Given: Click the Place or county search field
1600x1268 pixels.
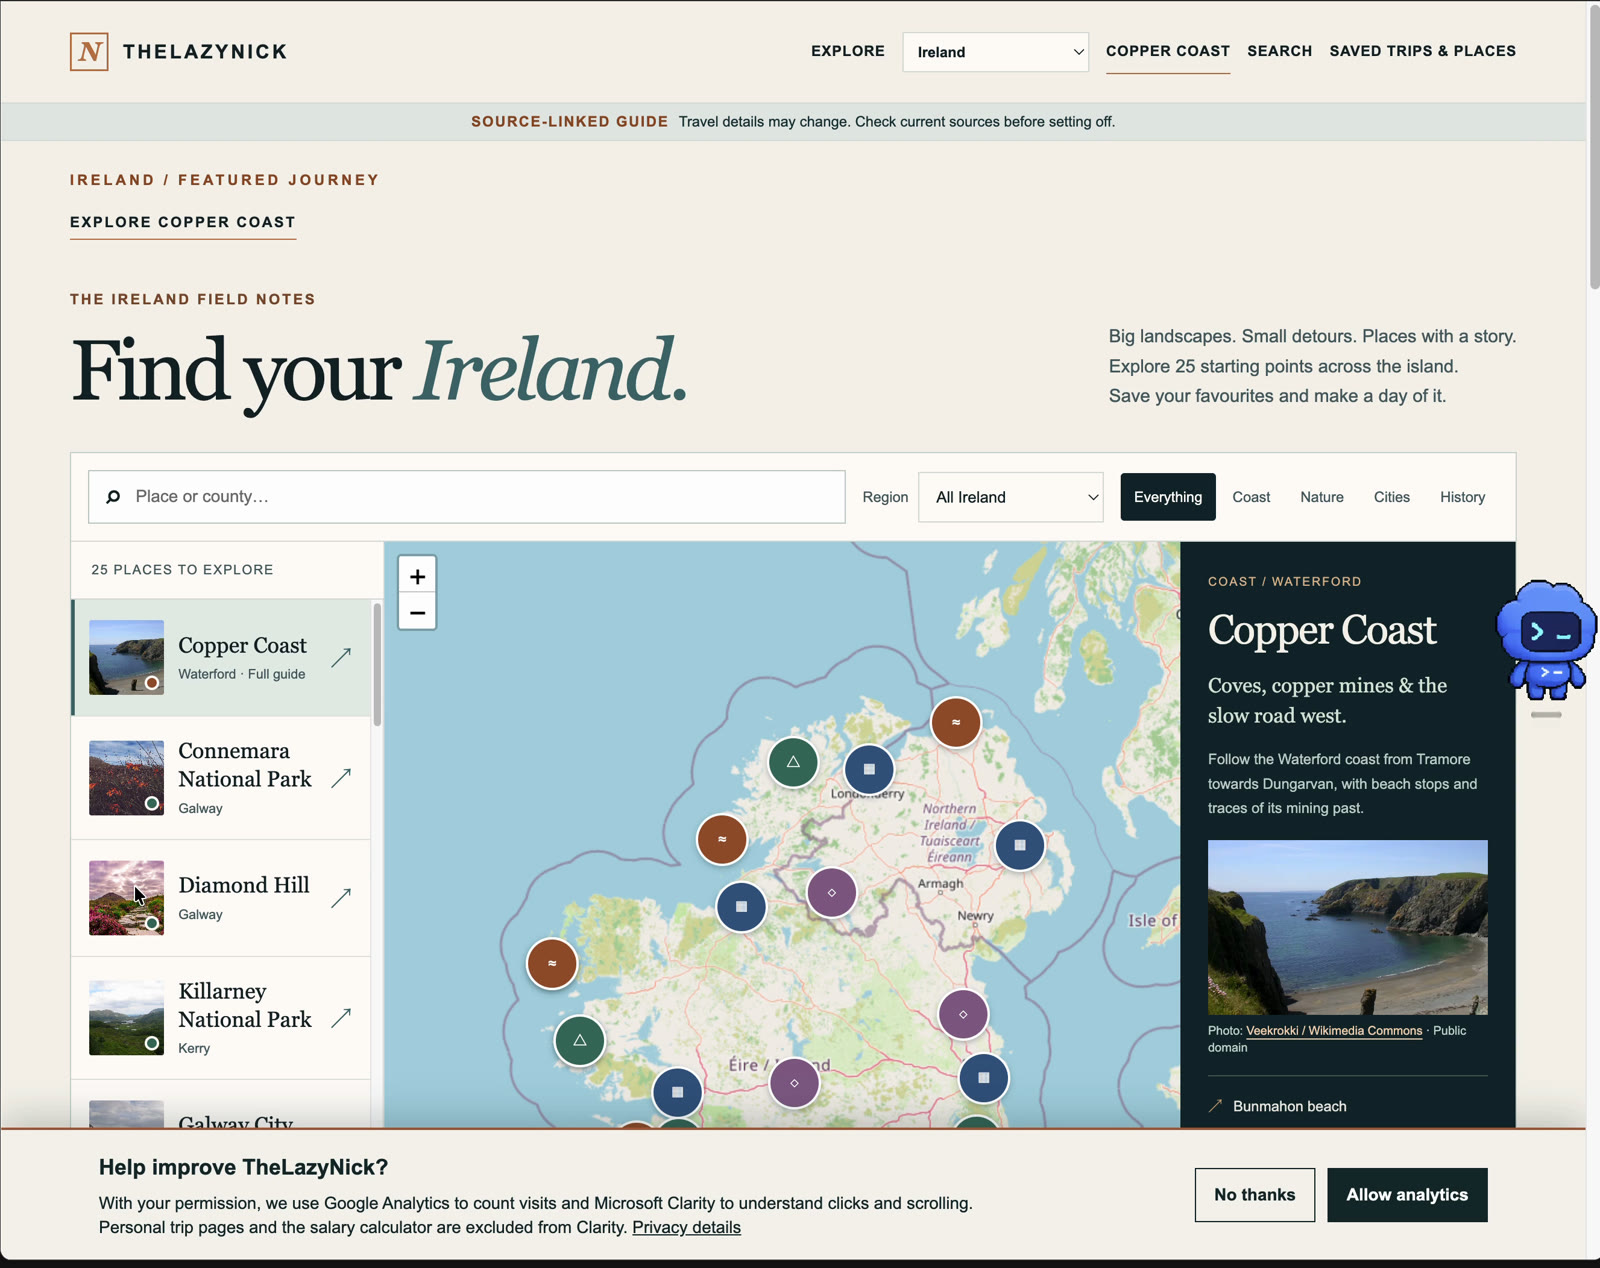Looking at the screenshot, I should pyautogui.click(x=467, y=497).
